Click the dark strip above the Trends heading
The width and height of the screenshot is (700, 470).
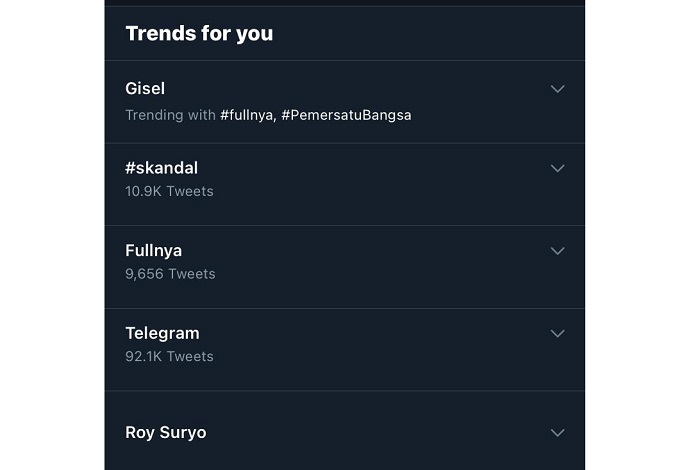click(x=344, y=3)
